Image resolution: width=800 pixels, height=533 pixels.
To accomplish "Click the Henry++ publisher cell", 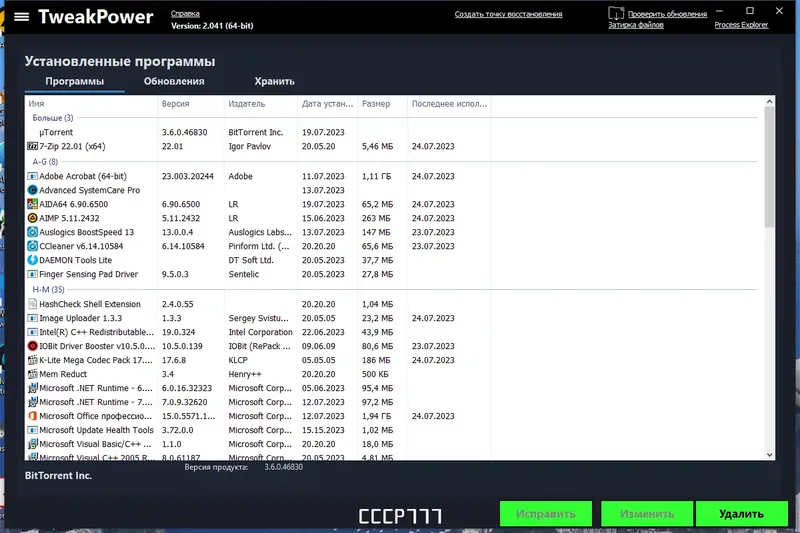I will click(x=245, y=374).
